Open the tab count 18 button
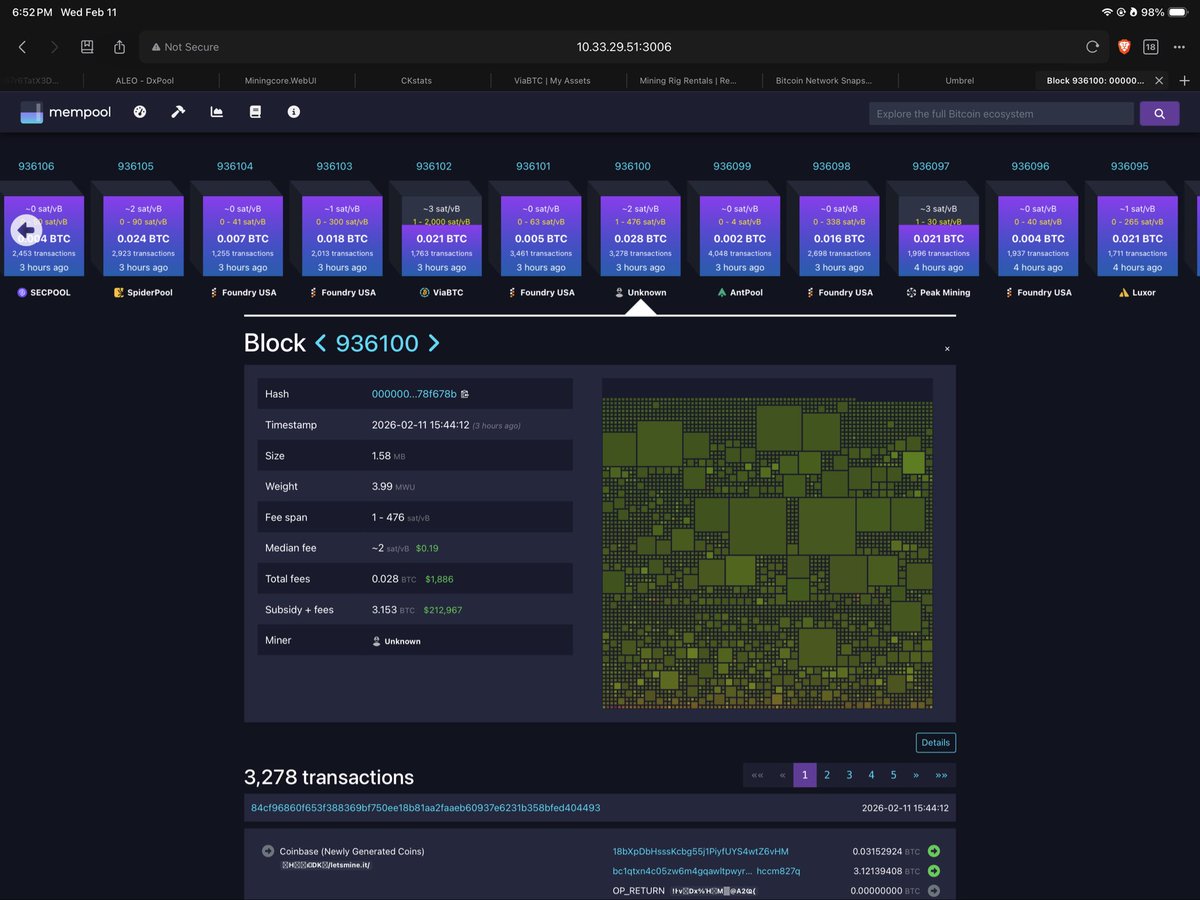This screenshot has width=1200, height=900. pyautogui.click(x=1151, y=47)
